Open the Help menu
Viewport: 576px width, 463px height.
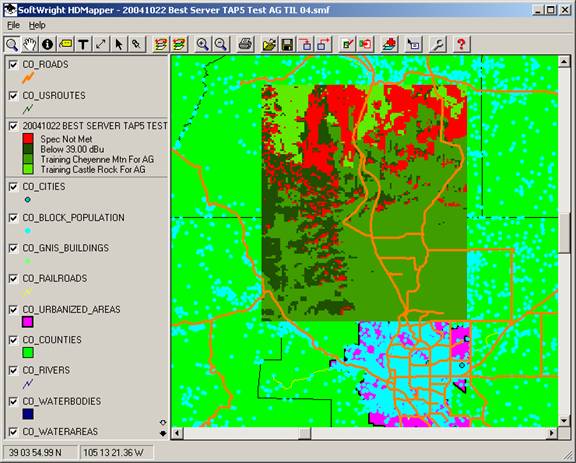coord(37,25)
